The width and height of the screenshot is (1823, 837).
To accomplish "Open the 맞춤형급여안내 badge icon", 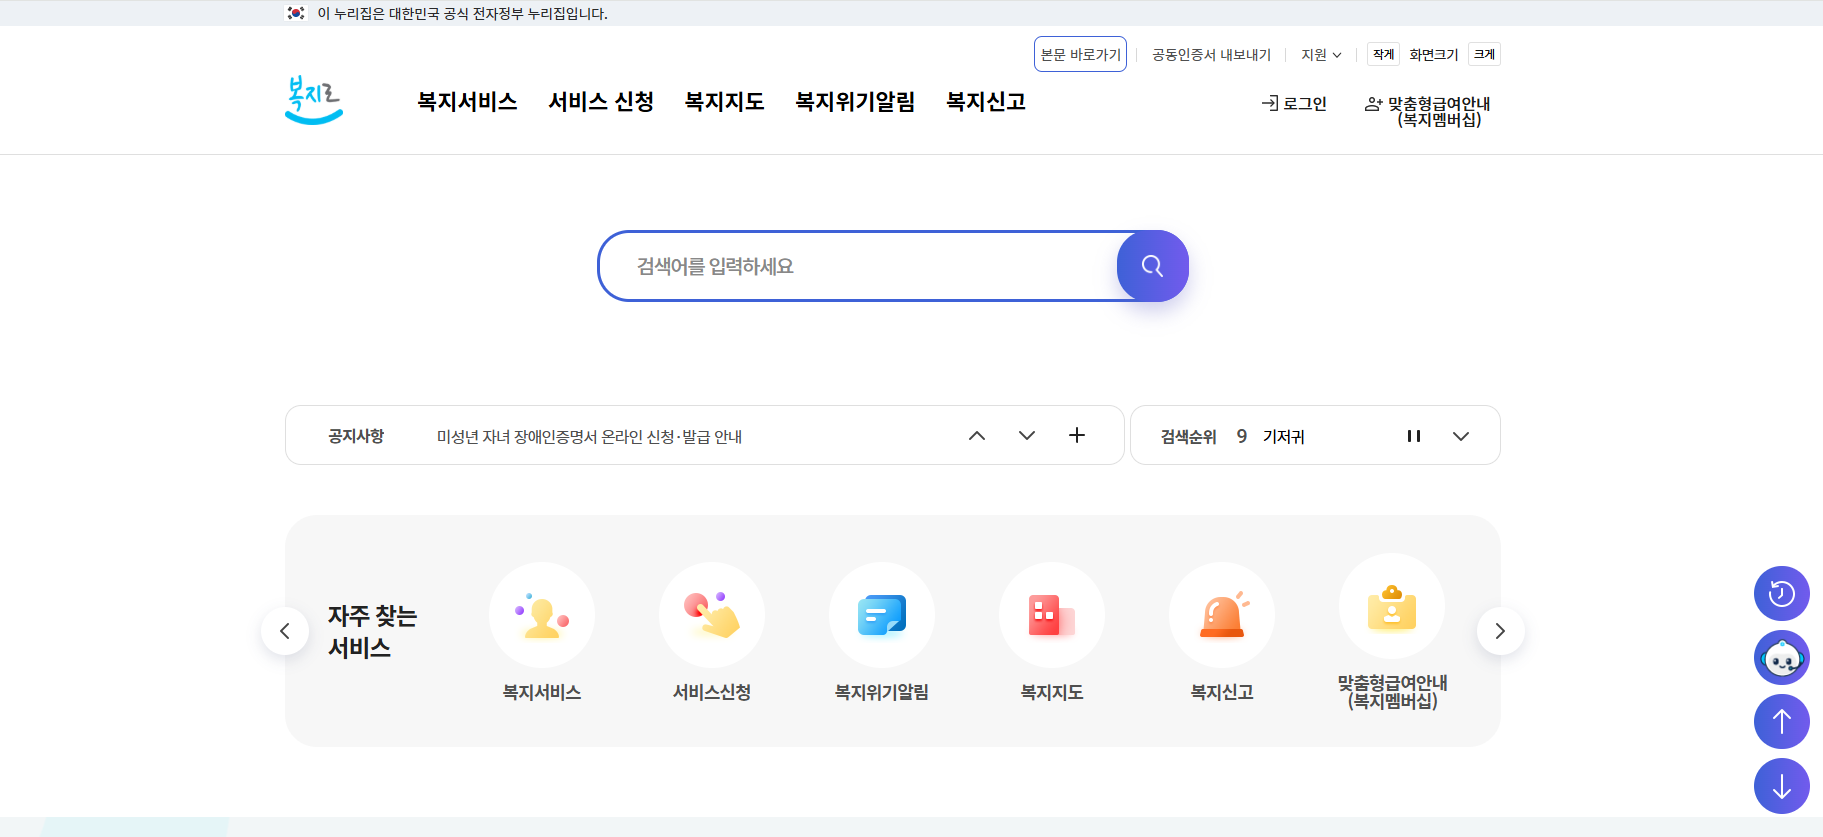I will pos(1392,607).
